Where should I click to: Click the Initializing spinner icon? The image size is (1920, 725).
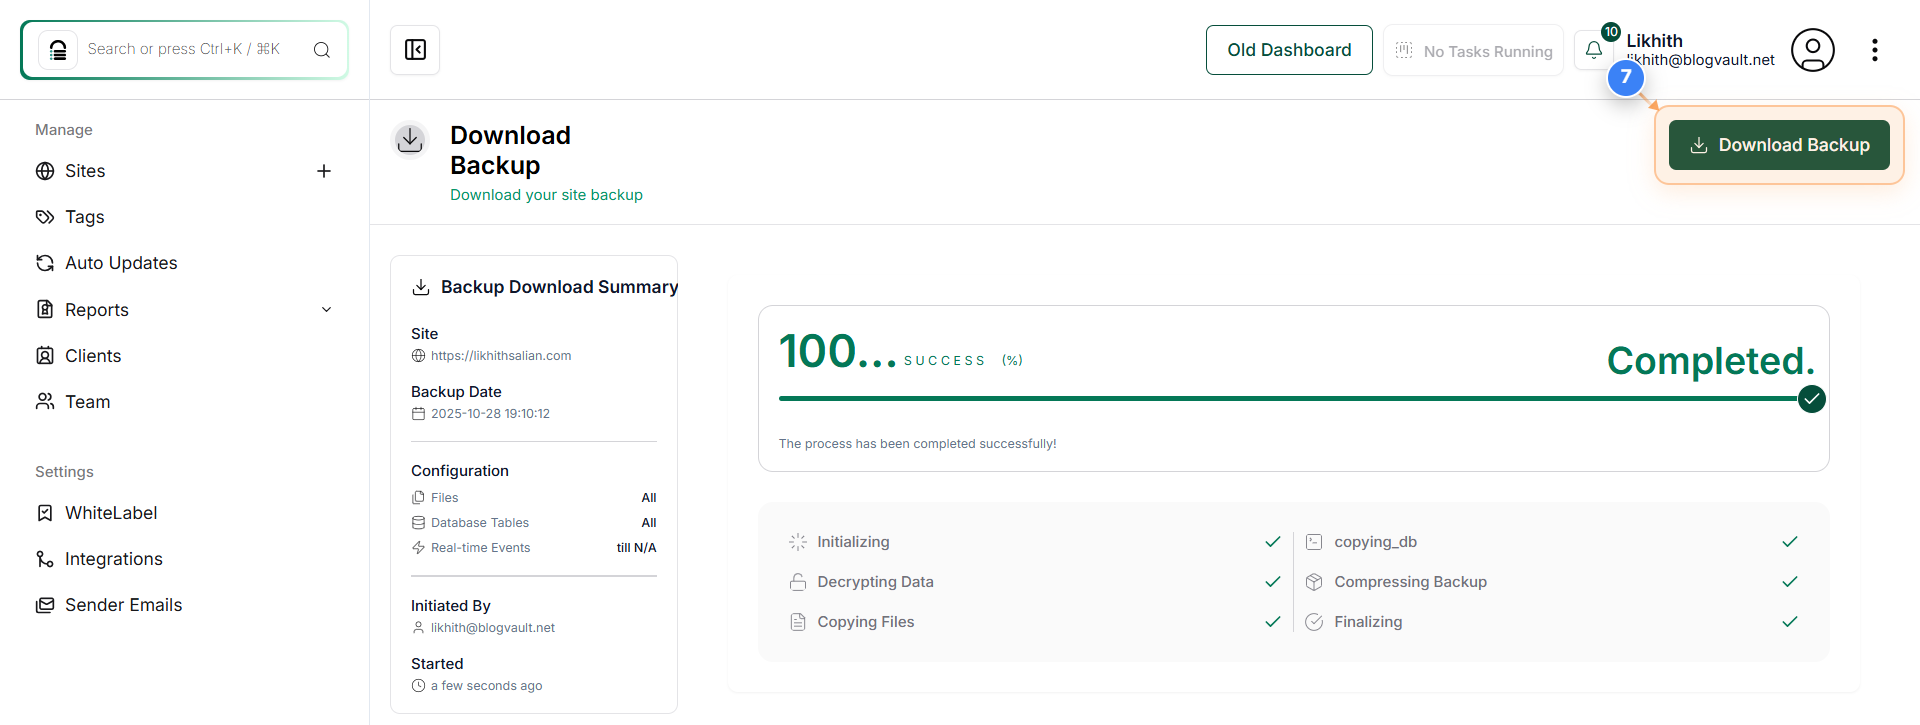(x=798, y=542)
